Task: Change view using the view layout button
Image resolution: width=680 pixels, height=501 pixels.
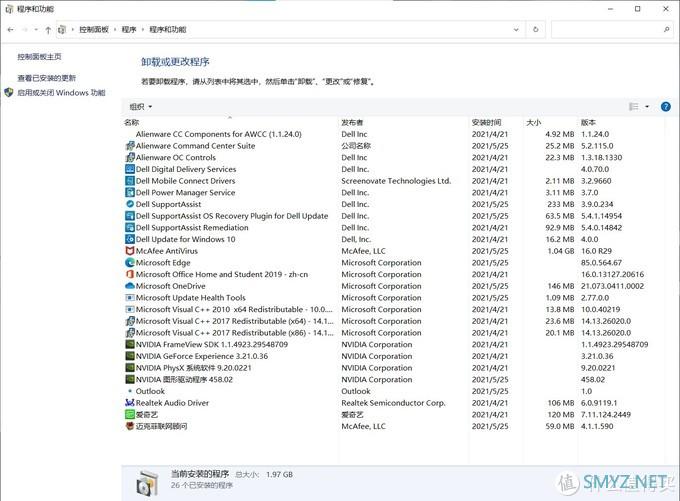Action: [634, 107]
